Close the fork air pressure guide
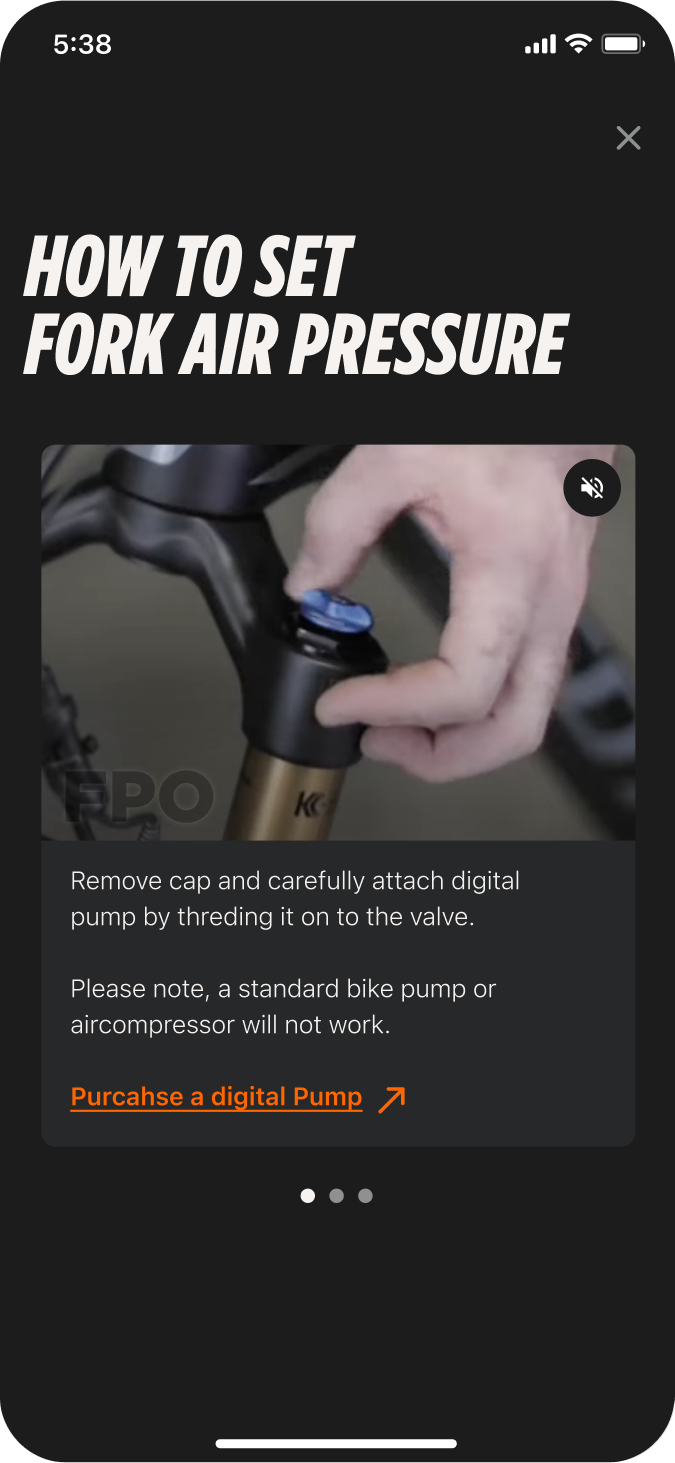The width and height of the screenshot is (675, 1463). click(x=628, y=138)
